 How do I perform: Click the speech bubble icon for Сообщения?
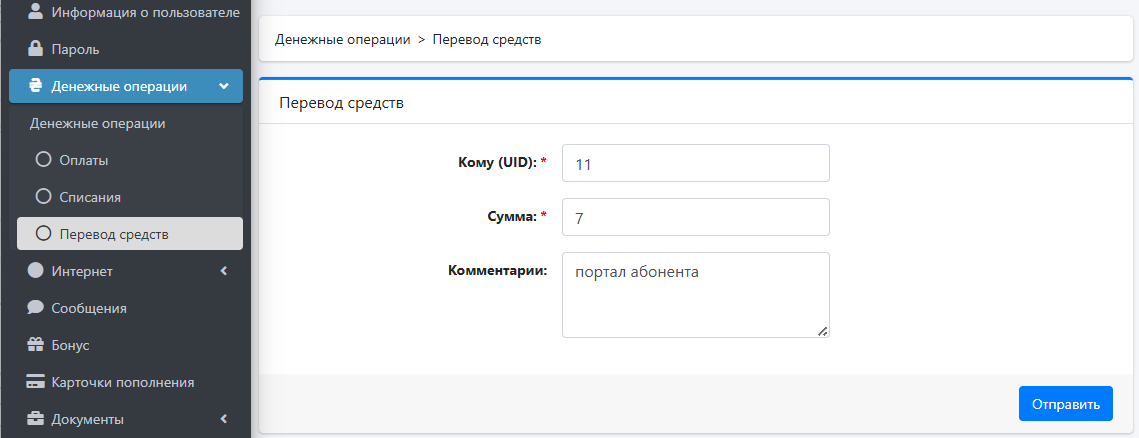(35, 308)
